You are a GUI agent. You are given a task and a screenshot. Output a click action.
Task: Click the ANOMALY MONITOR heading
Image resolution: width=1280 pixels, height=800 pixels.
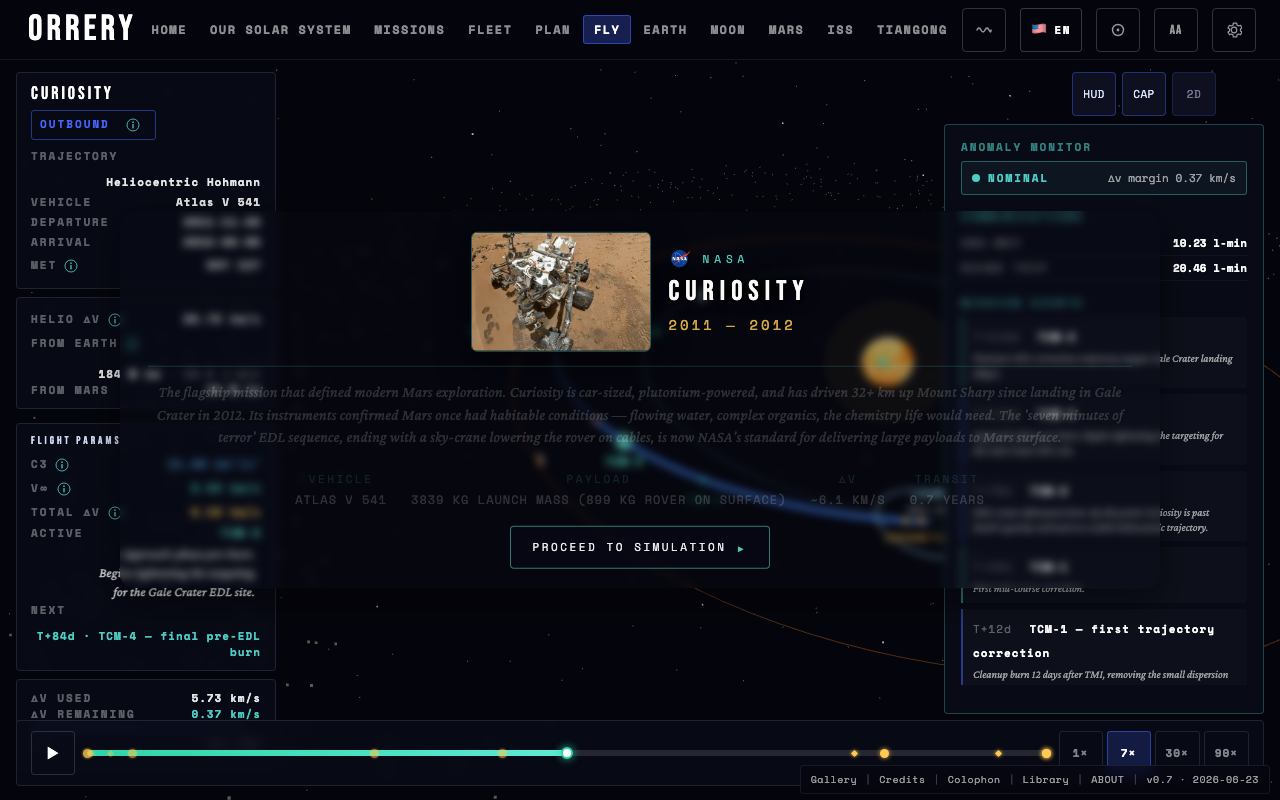pos(1026,147)
